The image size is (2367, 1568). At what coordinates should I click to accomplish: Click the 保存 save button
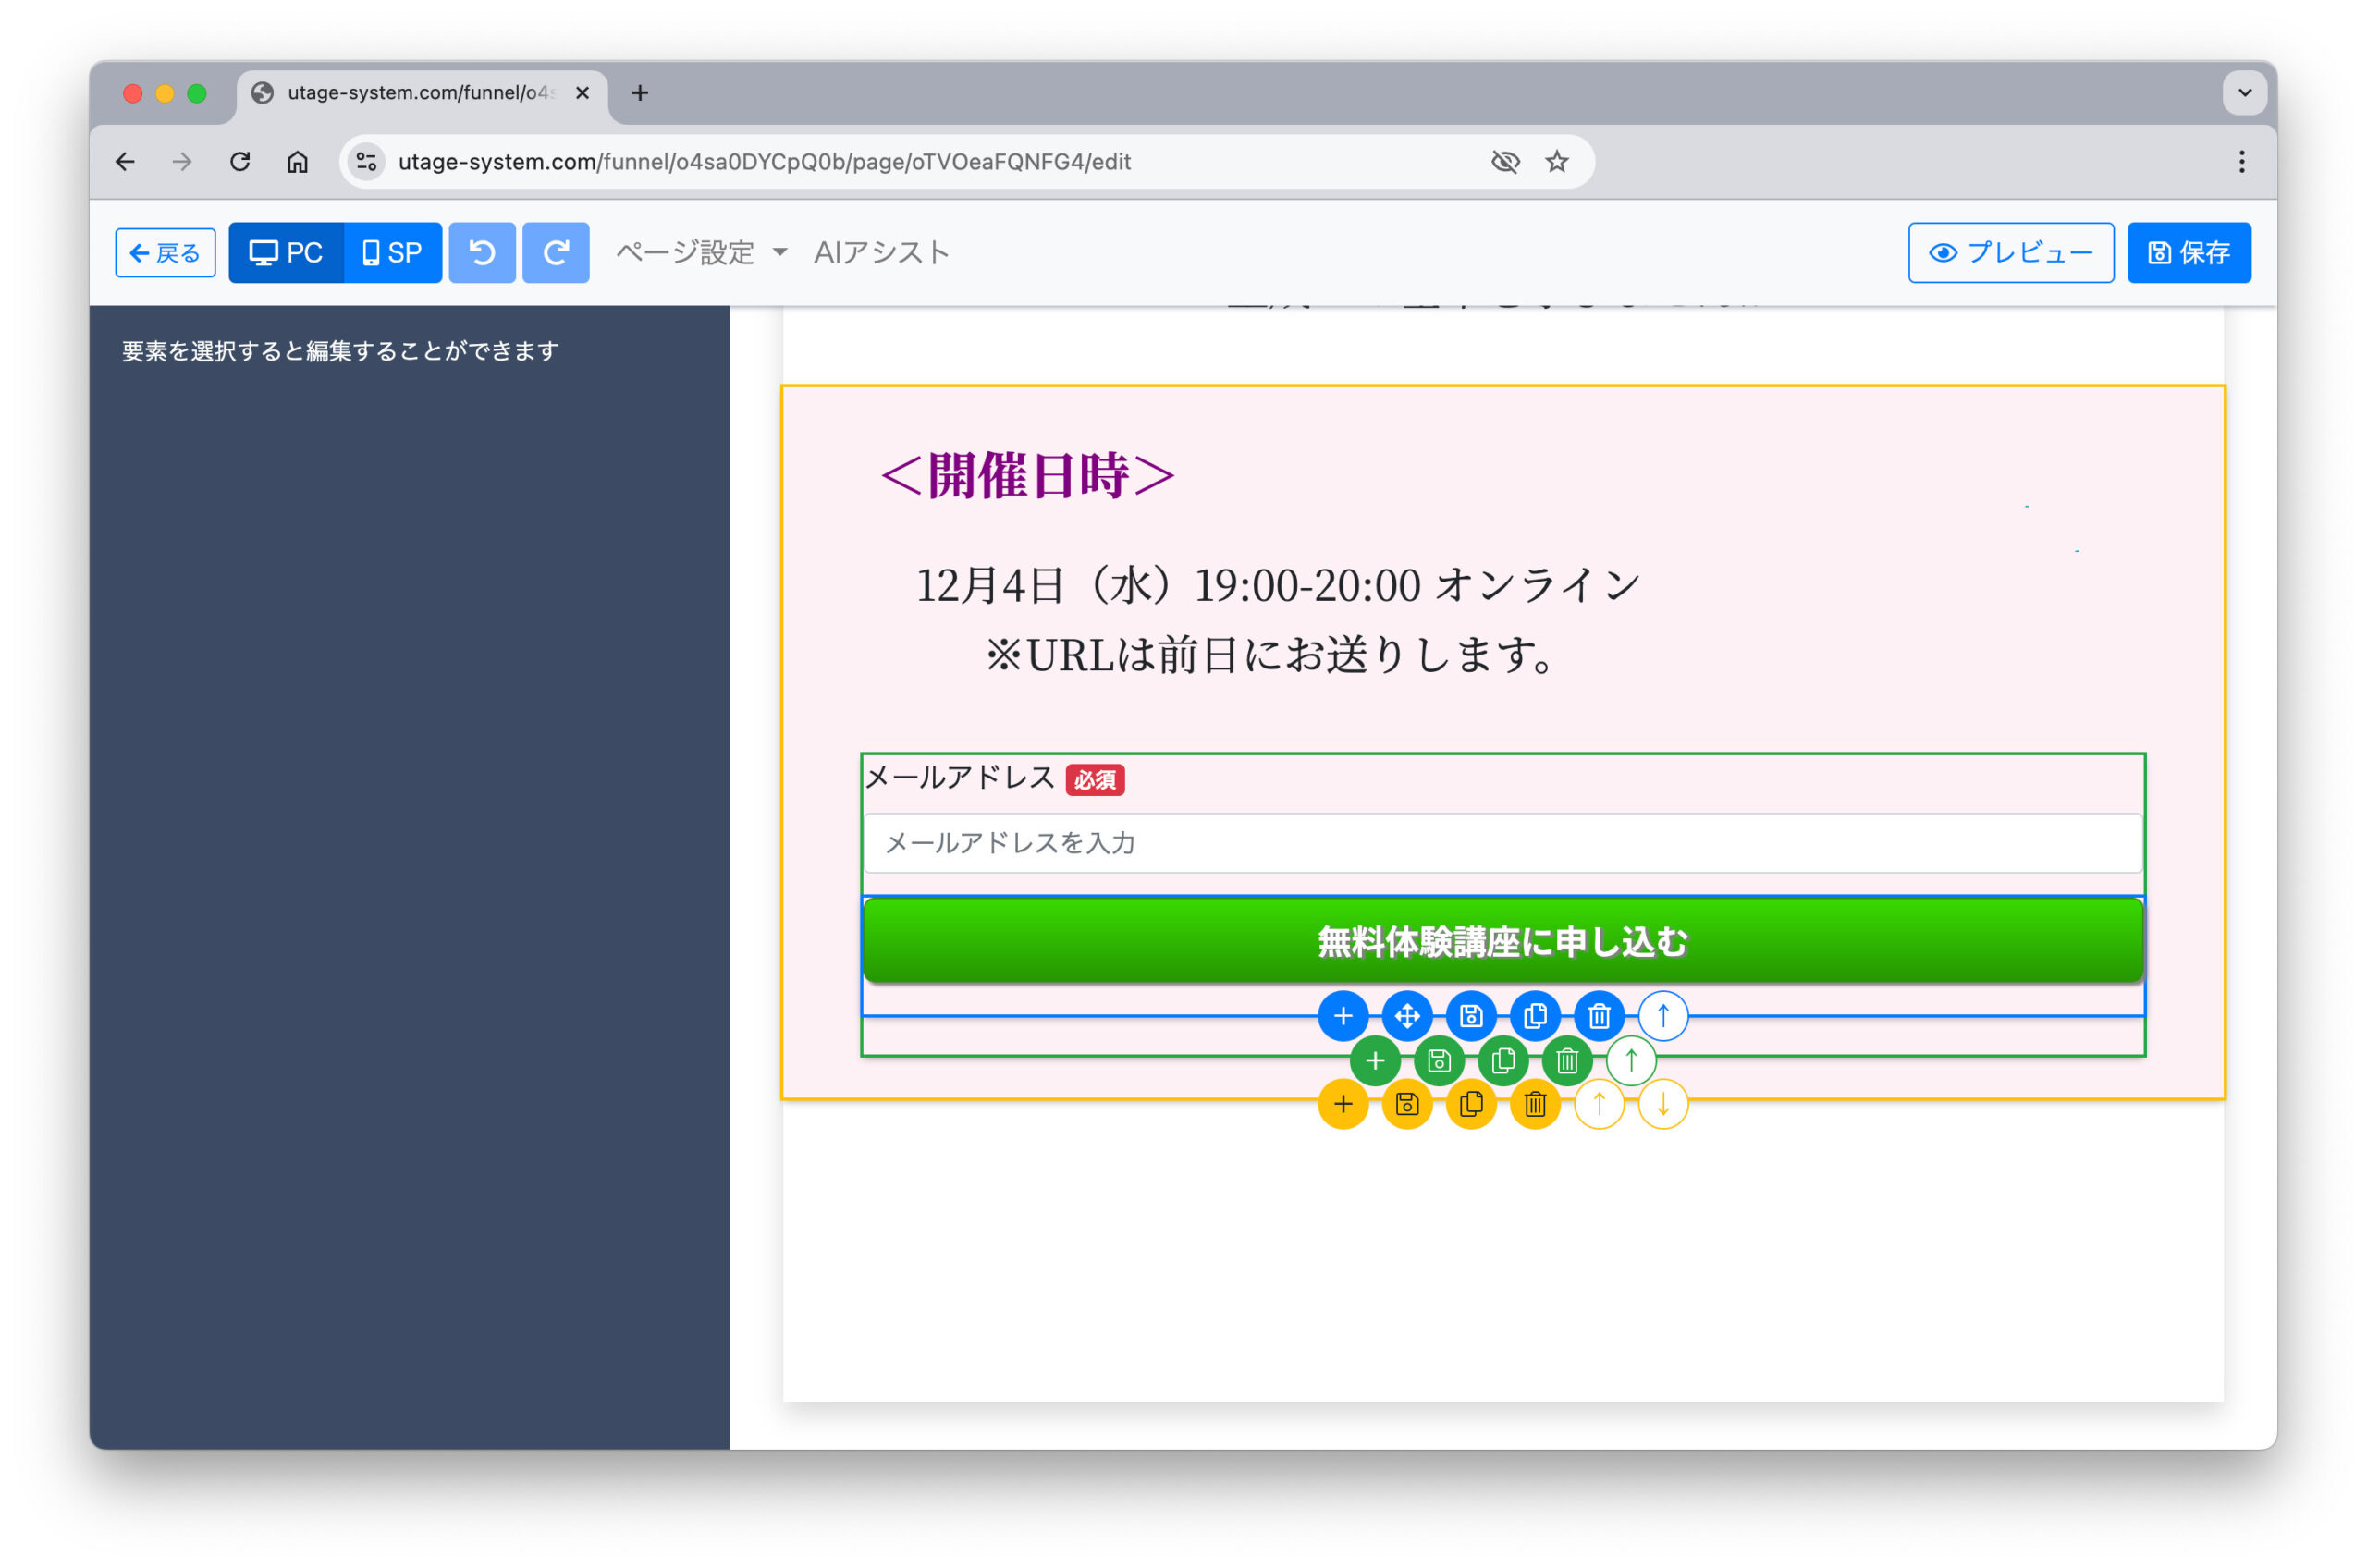[2189, 253]
